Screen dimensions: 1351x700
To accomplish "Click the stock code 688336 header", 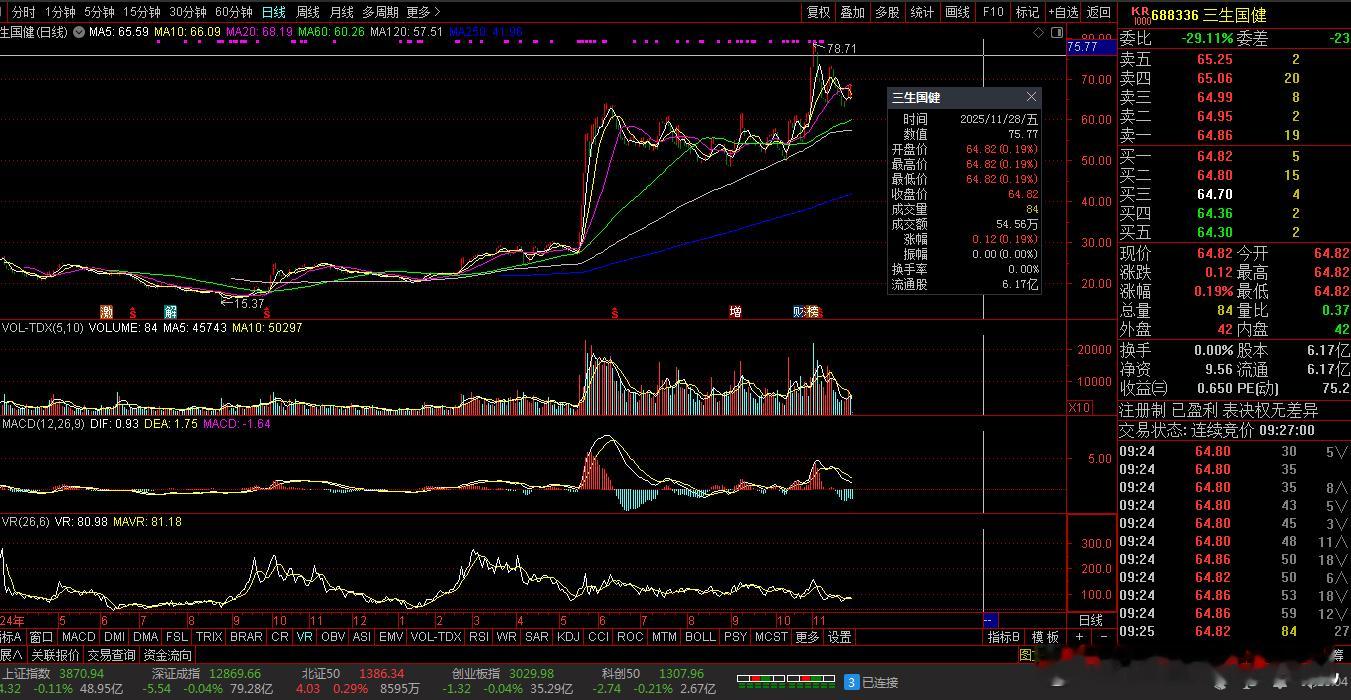I will coord(1174,15).
